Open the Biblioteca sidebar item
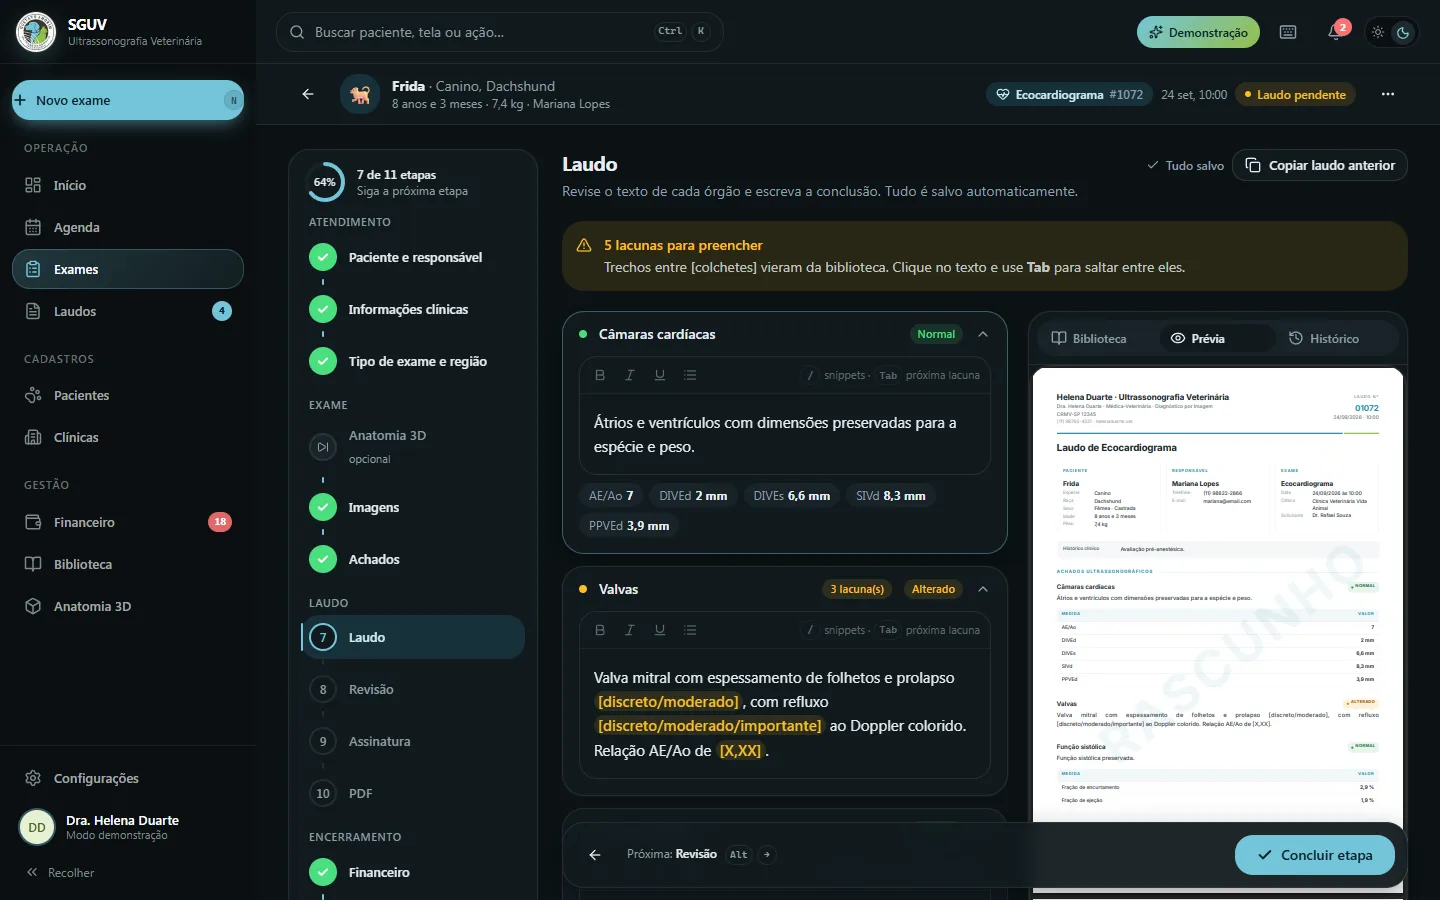The image size is (1440, 900). click(128, 564)
